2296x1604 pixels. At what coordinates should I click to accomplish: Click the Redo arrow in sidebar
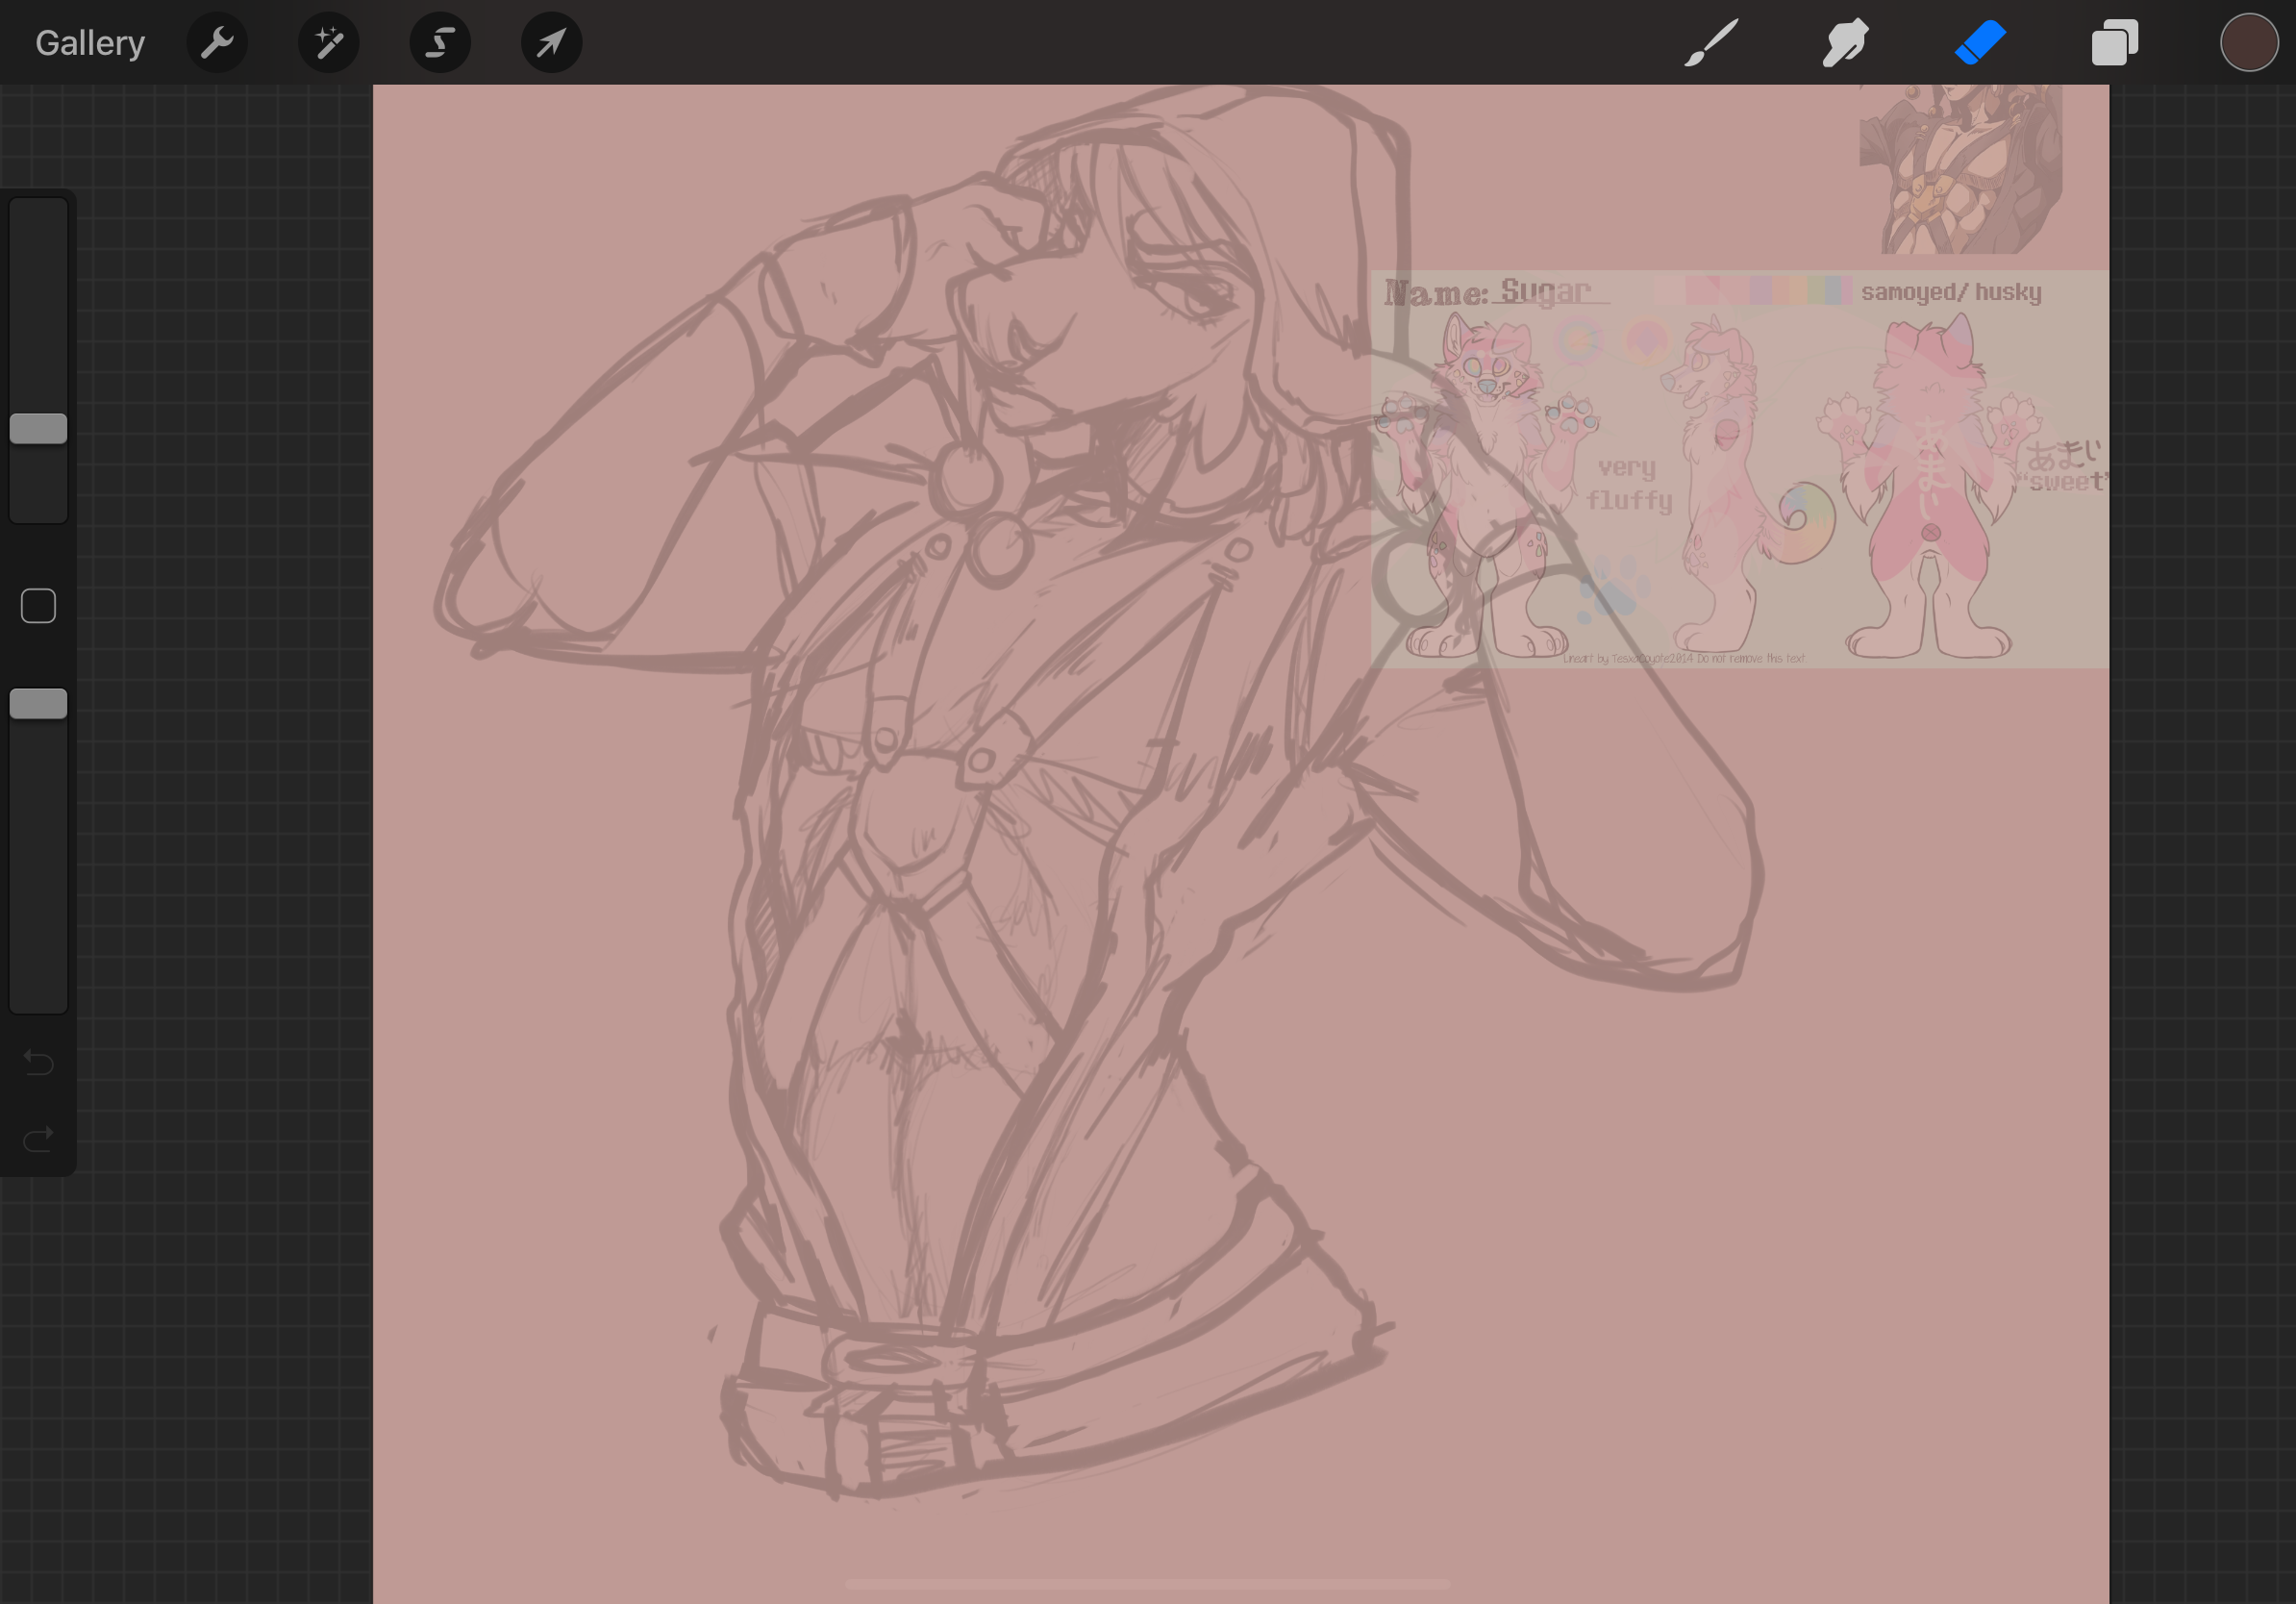pyautogui.click(x=38, y=1139)
